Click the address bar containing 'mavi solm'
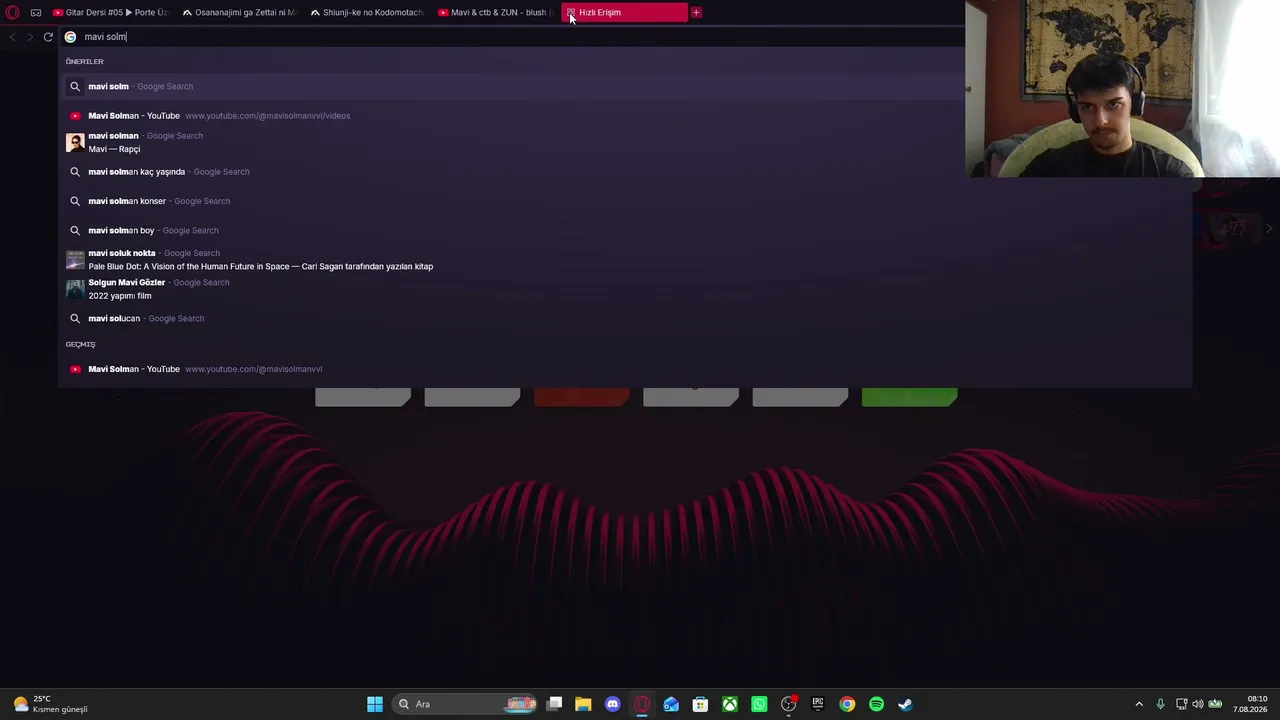This screenshot has width=1280, height=720. pyautogui.click(x=510, y=37)
